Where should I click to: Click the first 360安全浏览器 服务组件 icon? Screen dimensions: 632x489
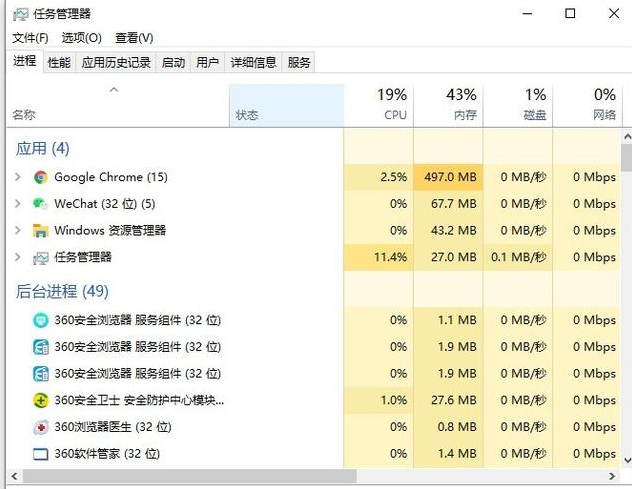click(40, 320)
